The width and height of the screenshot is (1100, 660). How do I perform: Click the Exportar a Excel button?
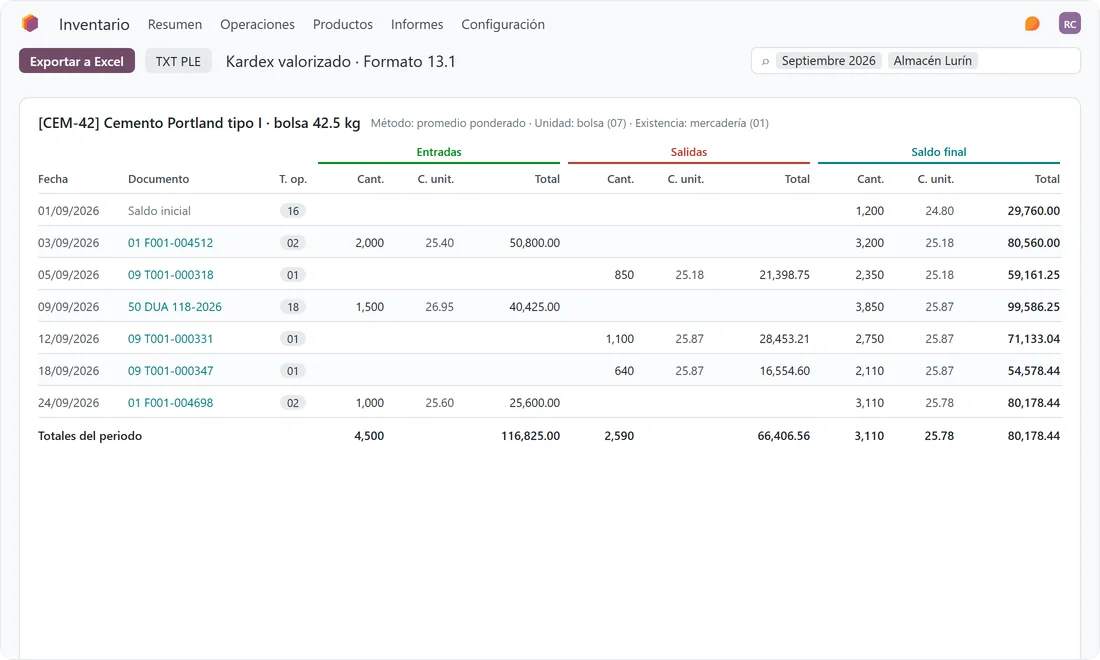pos(76,61)
